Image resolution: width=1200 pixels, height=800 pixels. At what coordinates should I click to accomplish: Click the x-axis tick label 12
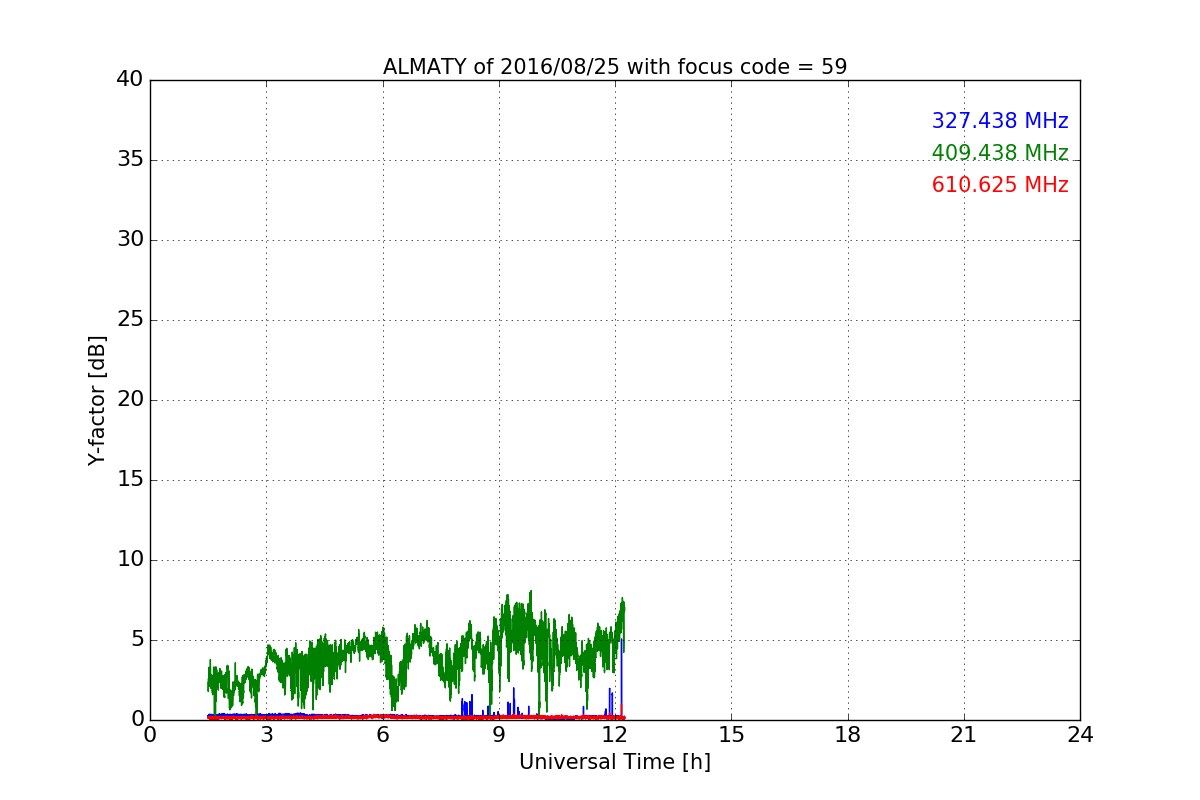click(x=615, y=735)
